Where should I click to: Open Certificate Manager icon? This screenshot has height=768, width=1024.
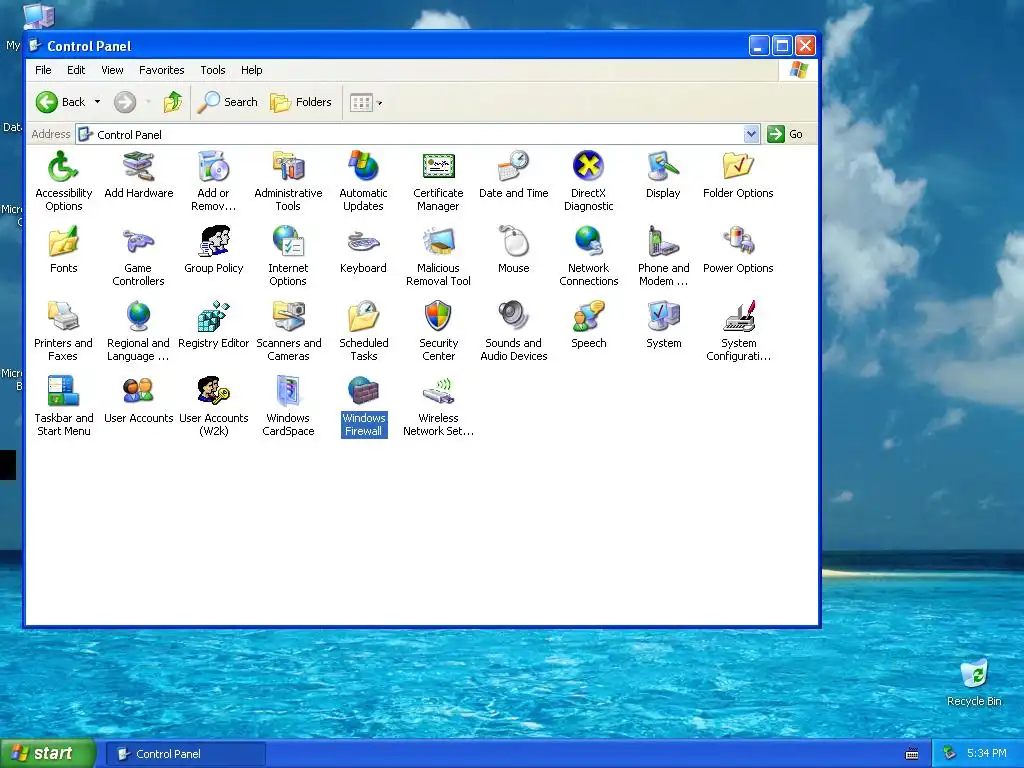pos(438,182)
